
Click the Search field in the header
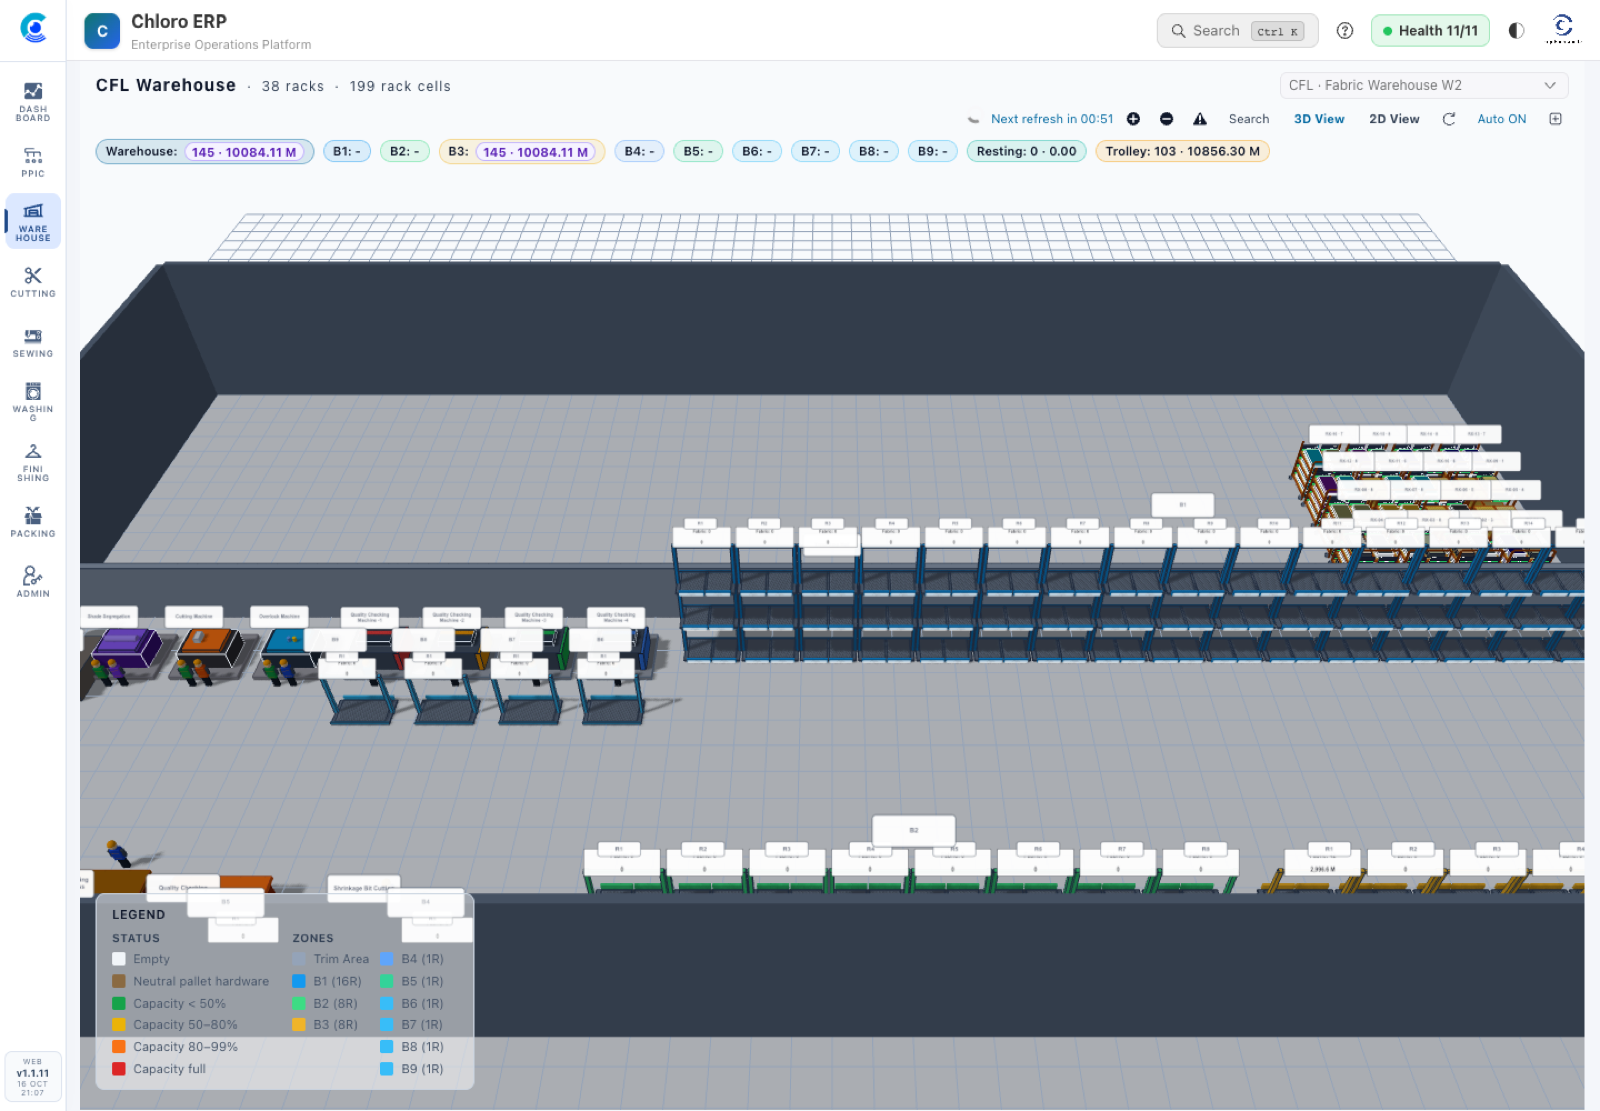(x=1237, y=31)
